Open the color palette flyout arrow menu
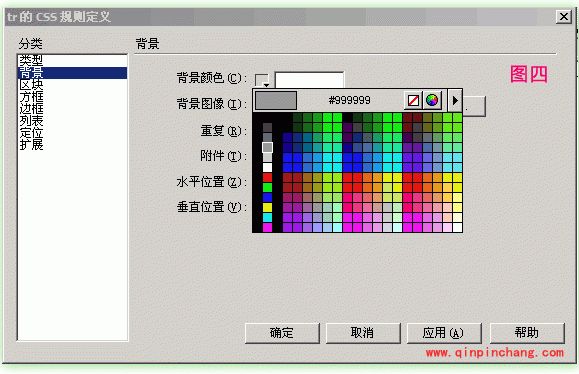579x374 pixels. (455, 100)
